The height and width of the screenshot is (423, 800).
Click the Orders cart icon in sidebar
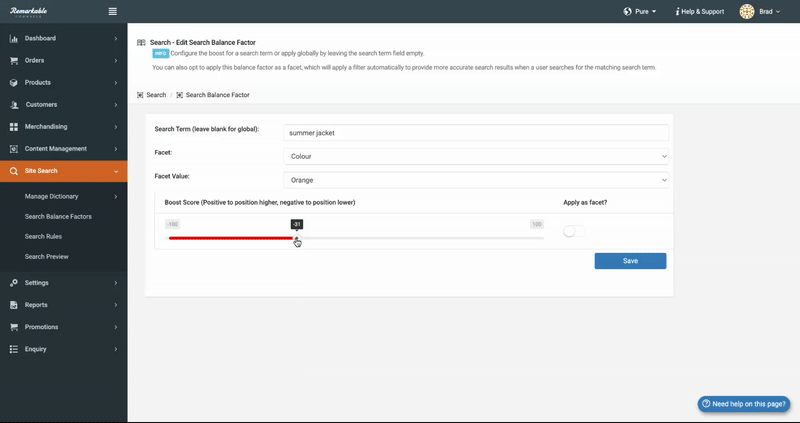point(14,61)
